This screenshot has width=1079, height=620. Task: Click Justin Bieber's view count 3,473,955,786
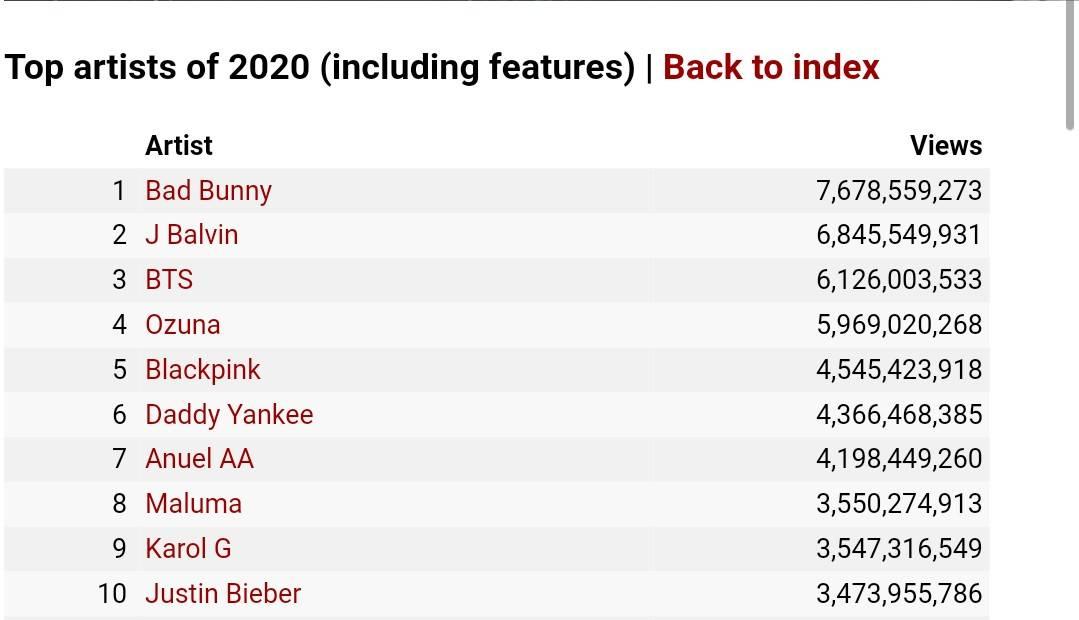pos(899,594)
